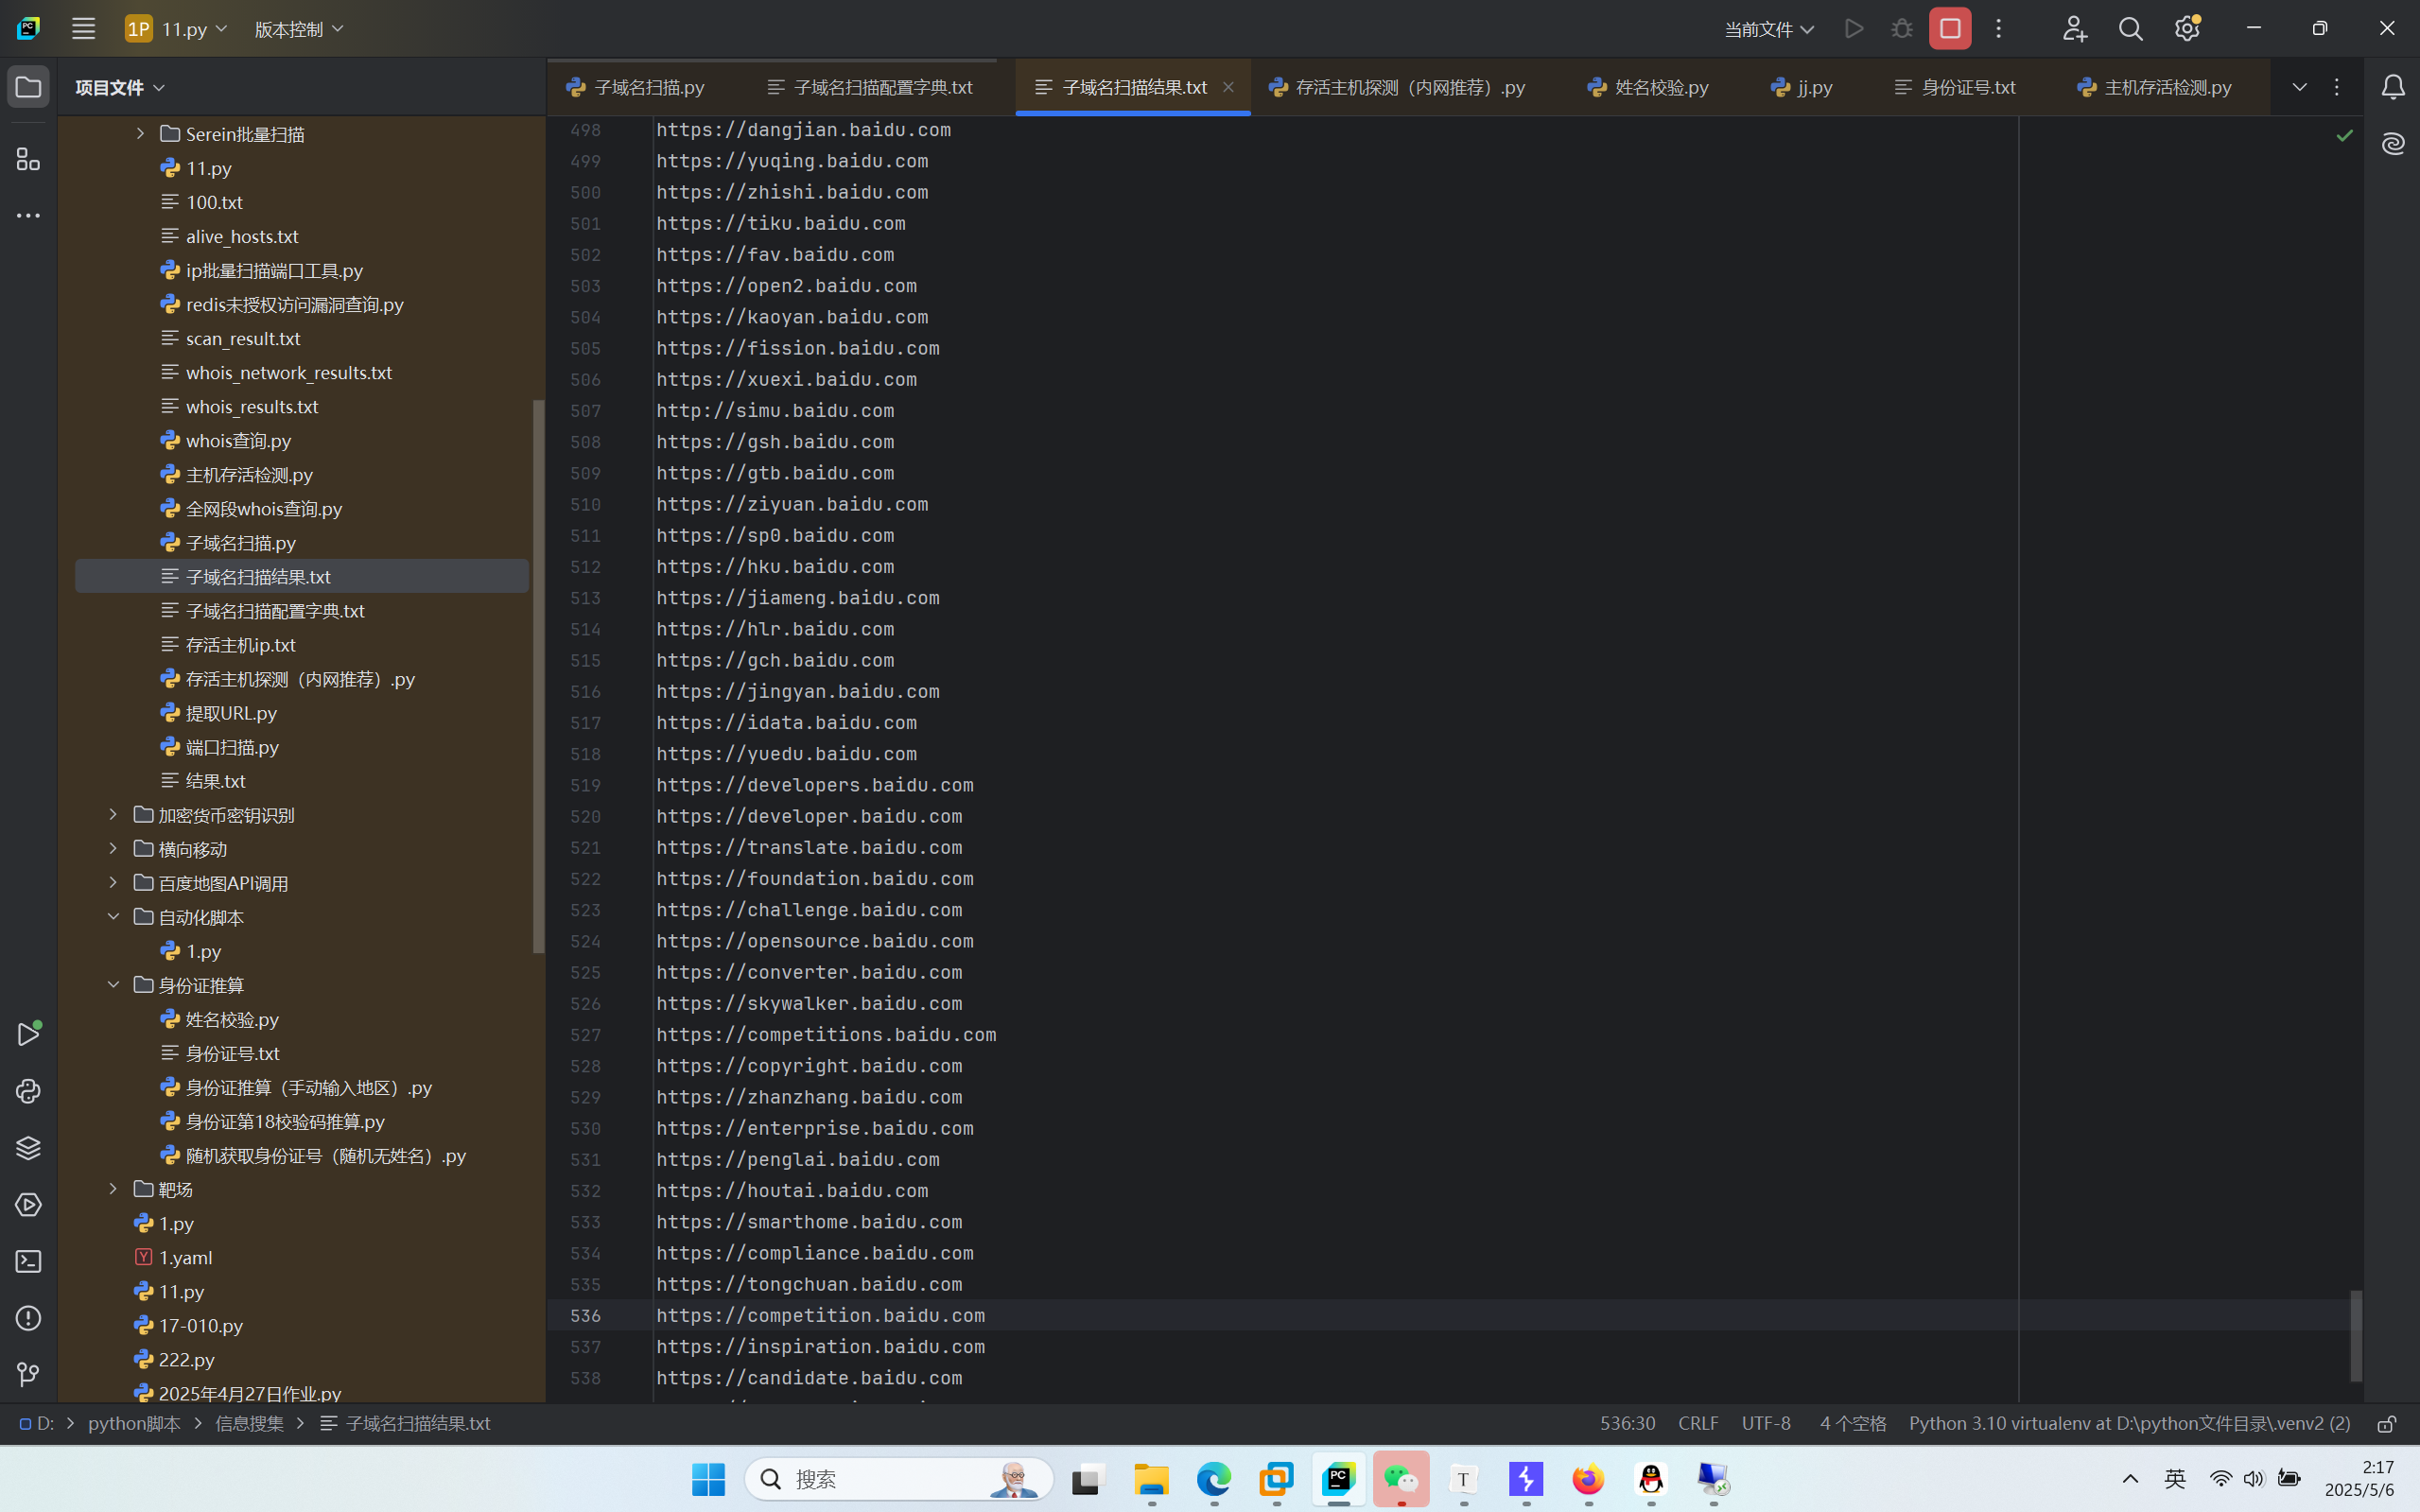Screen dimensions: 2420x1512
Task: Click the Search Everywhere magnifier icon
Action: pos(2130,29)
